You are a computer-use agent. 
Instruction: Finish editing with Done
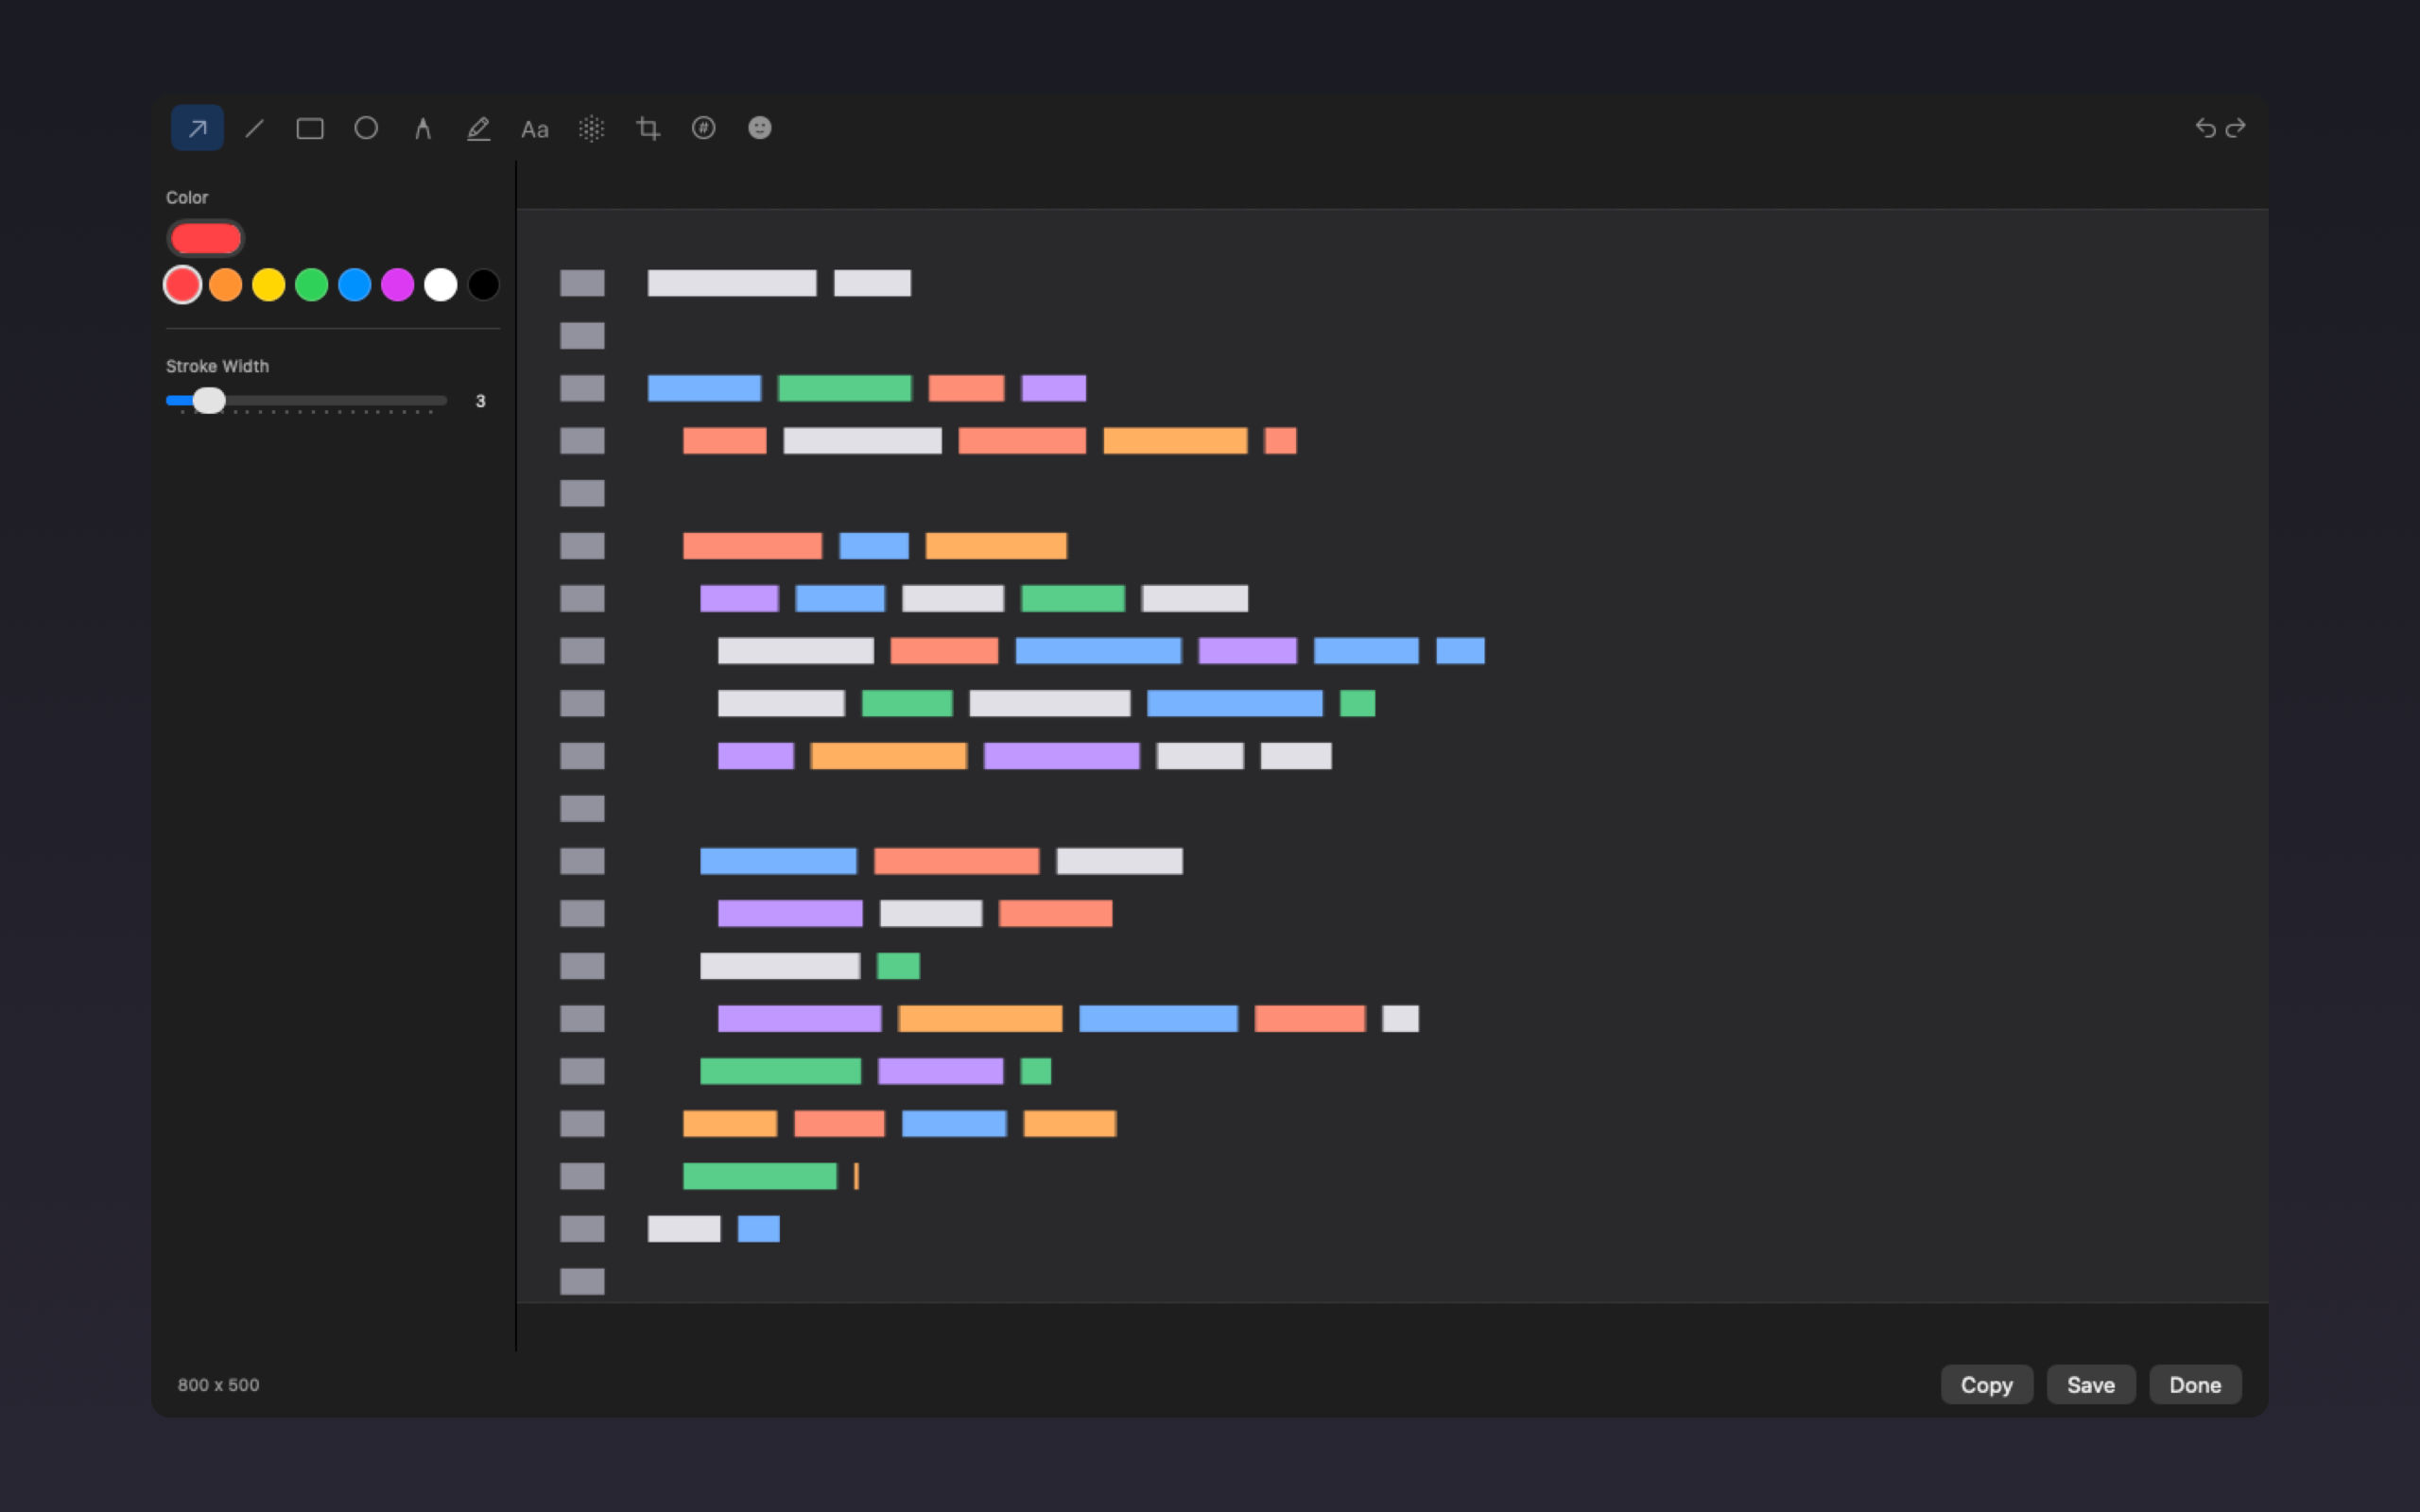(x=2195, y=1384)
